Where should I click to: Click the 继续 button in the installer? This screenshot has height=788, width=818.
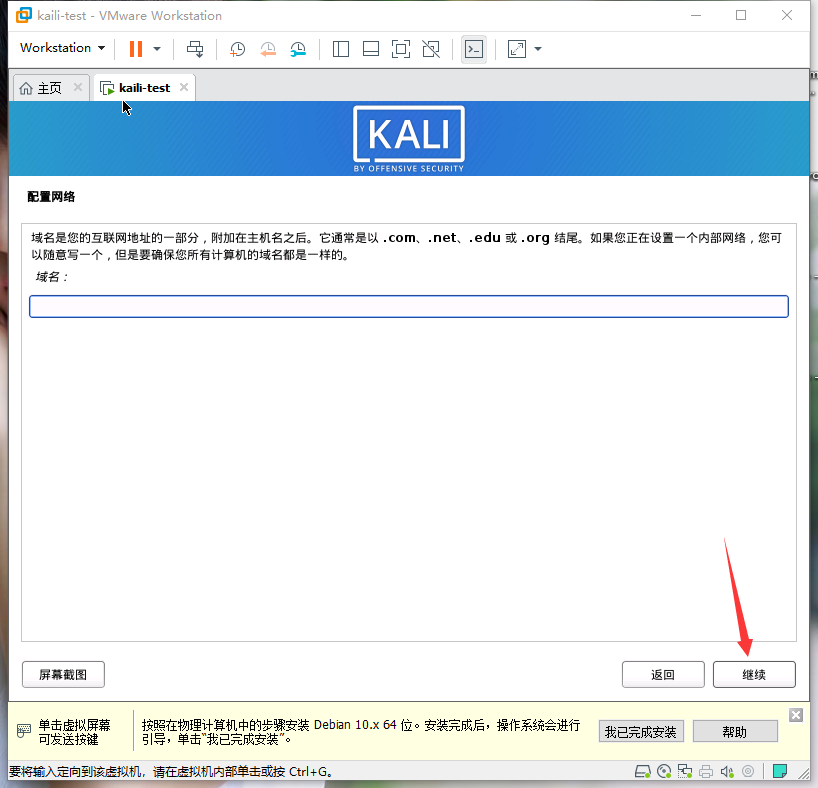(753, 674)
